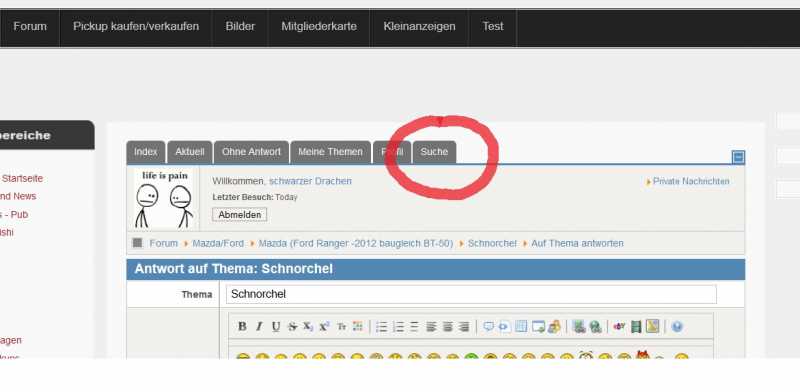Open the Mitgliederkarte page

pyautogui.click(x=319, y=27)
